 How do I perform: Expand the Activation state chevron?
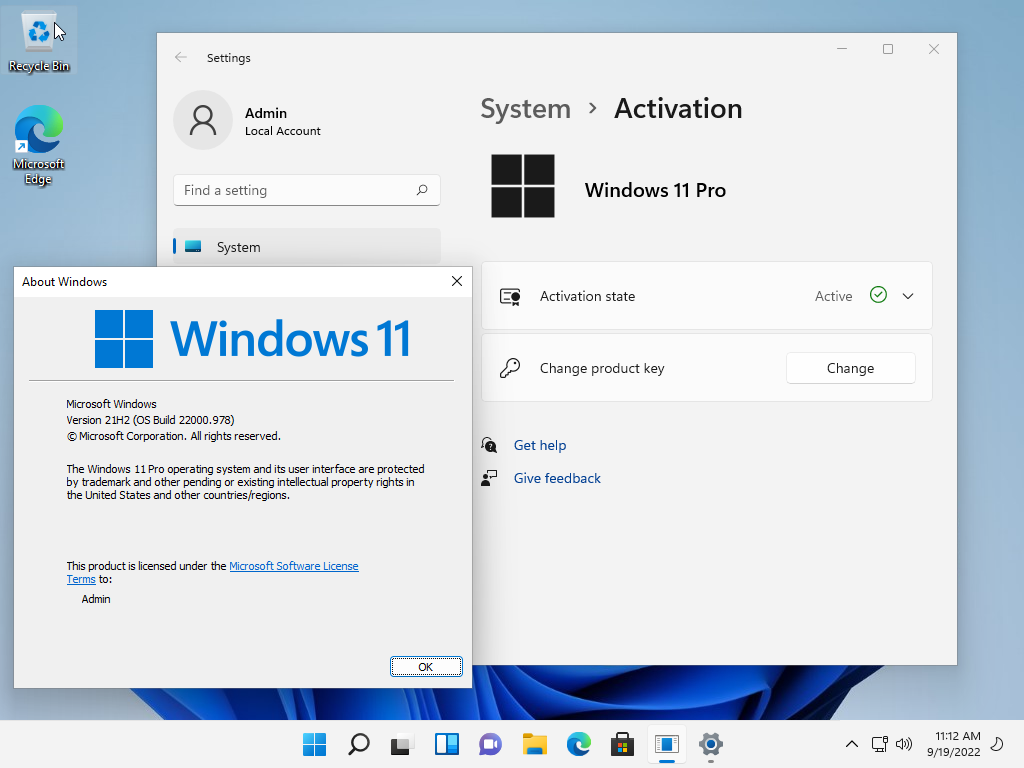click(908, 296)
